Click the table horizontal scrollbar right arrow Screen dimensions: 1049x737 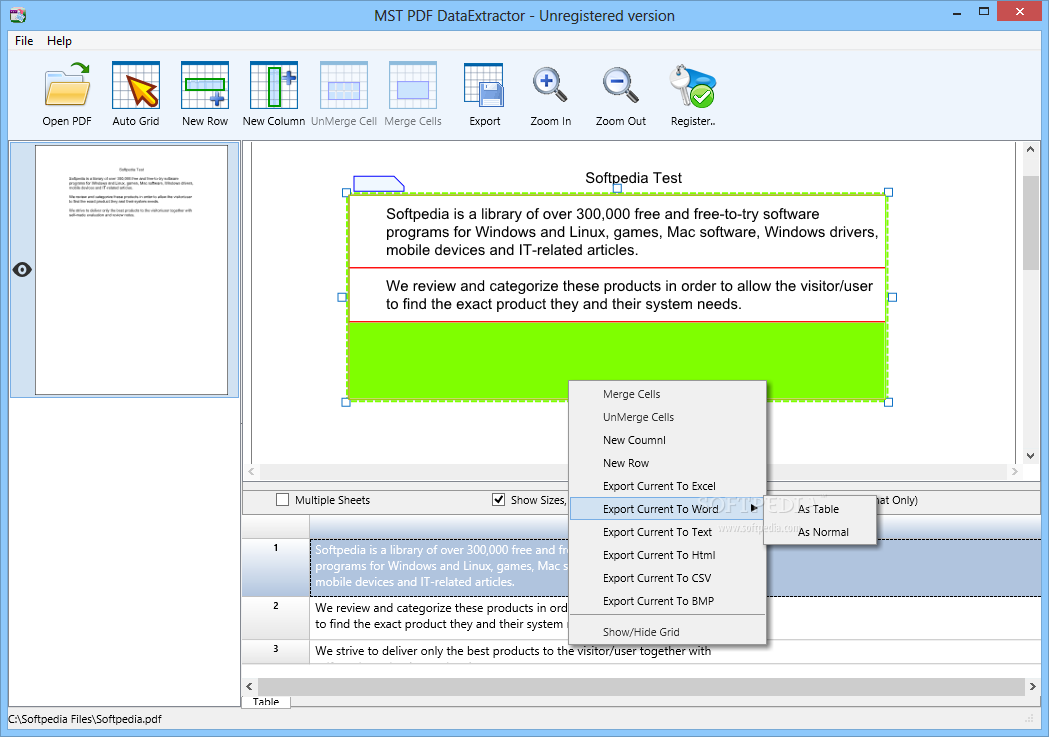pos(1033,686)
